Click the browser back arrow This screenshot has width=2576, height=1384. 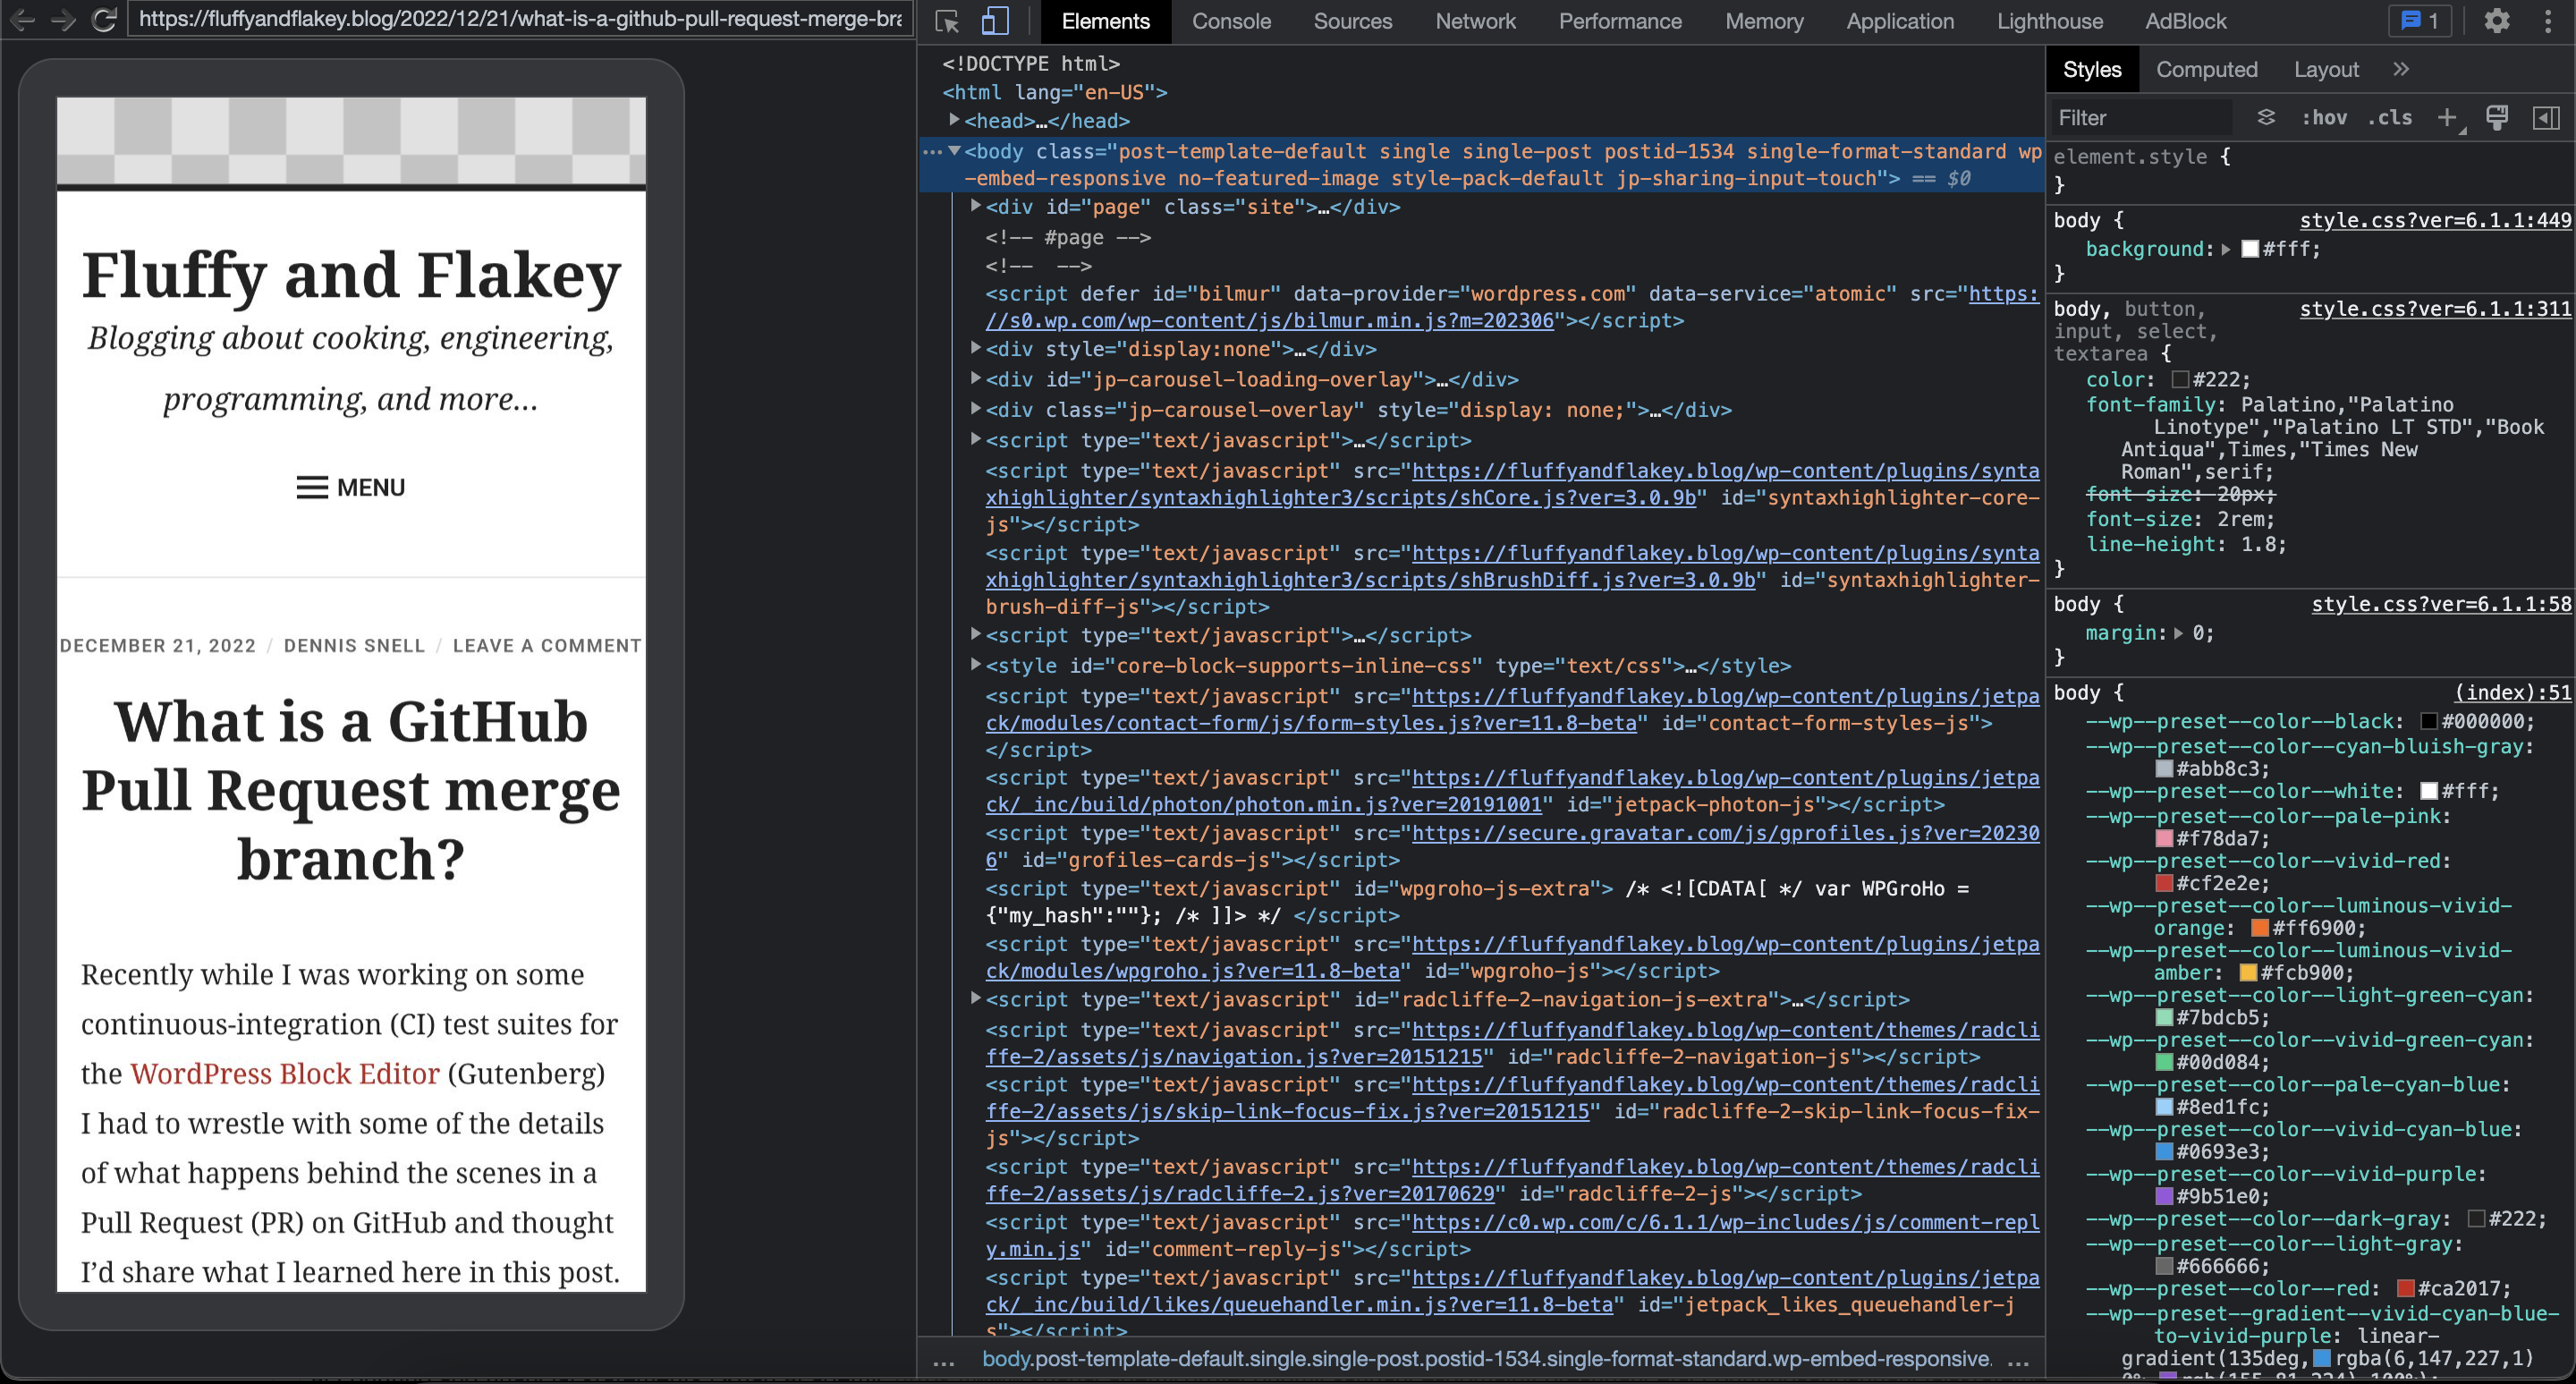(x=23, y=20)
